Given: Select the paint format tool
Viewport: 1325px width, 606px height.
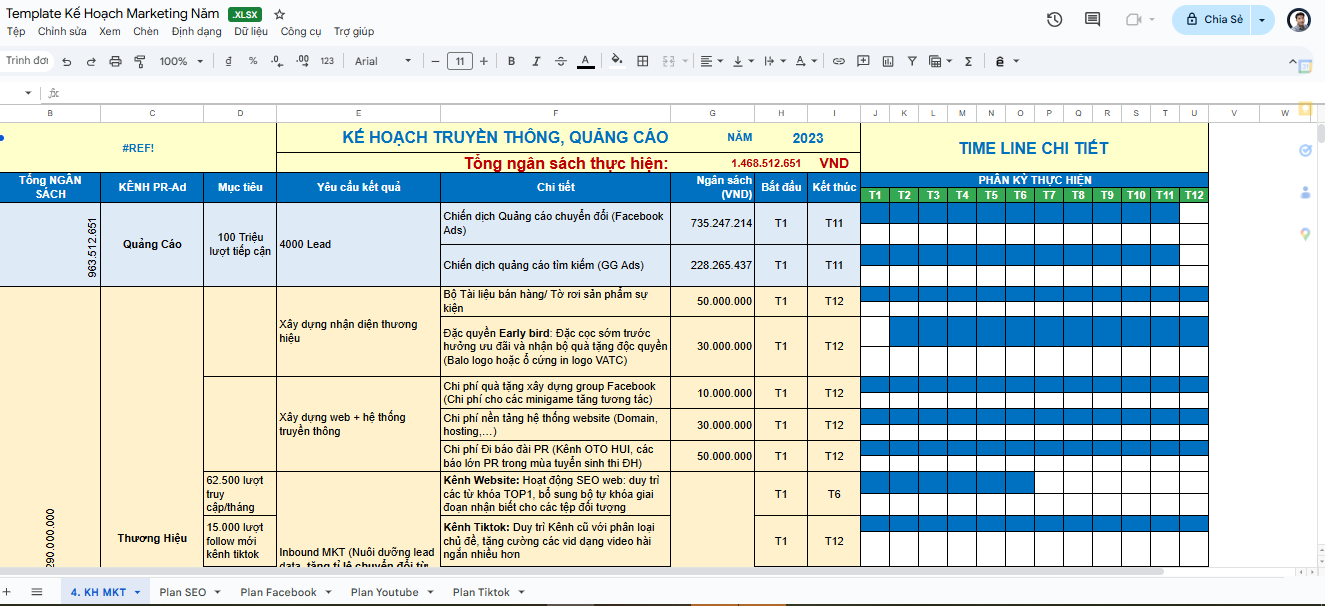Looking at the screenshot, I should pyautogui.click(x=140, y=61).
